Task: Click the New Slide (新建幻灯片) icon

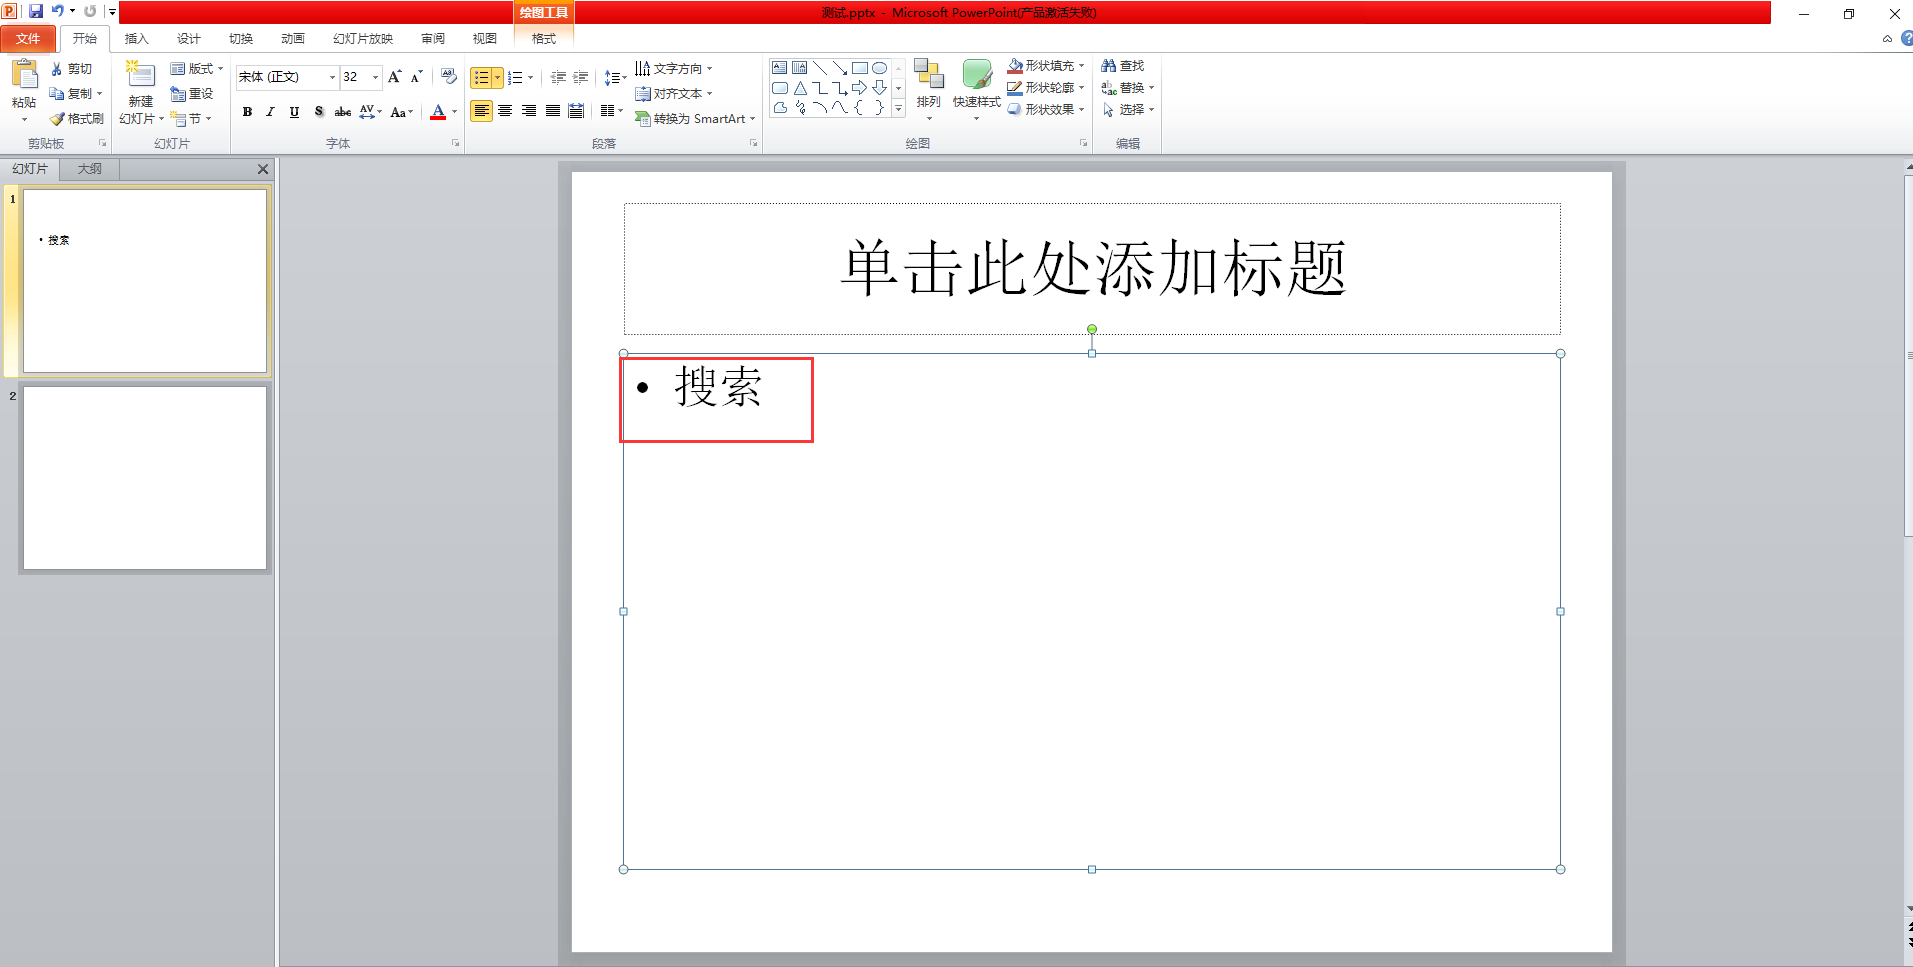Action: coord(140,75)
